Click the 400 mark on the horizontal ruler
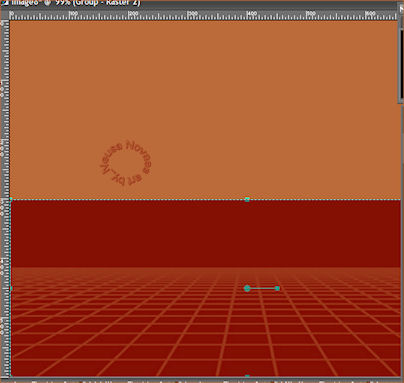 pyautogui.click(x=252, y=14)
